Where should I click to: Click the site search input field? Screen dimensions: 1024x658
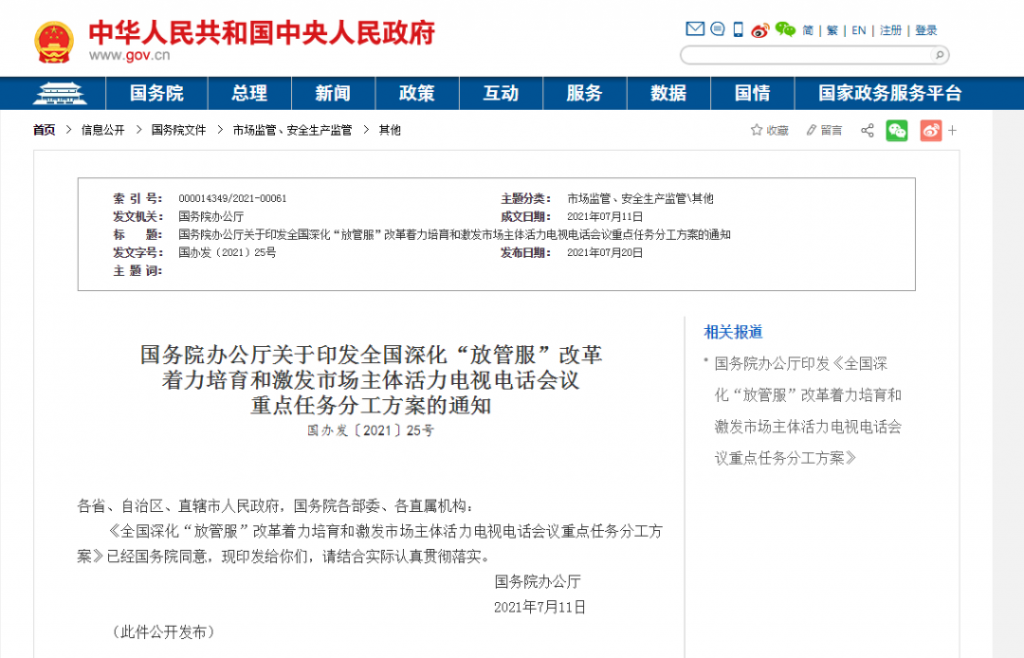pyautogui.click(x=806, y=55)
